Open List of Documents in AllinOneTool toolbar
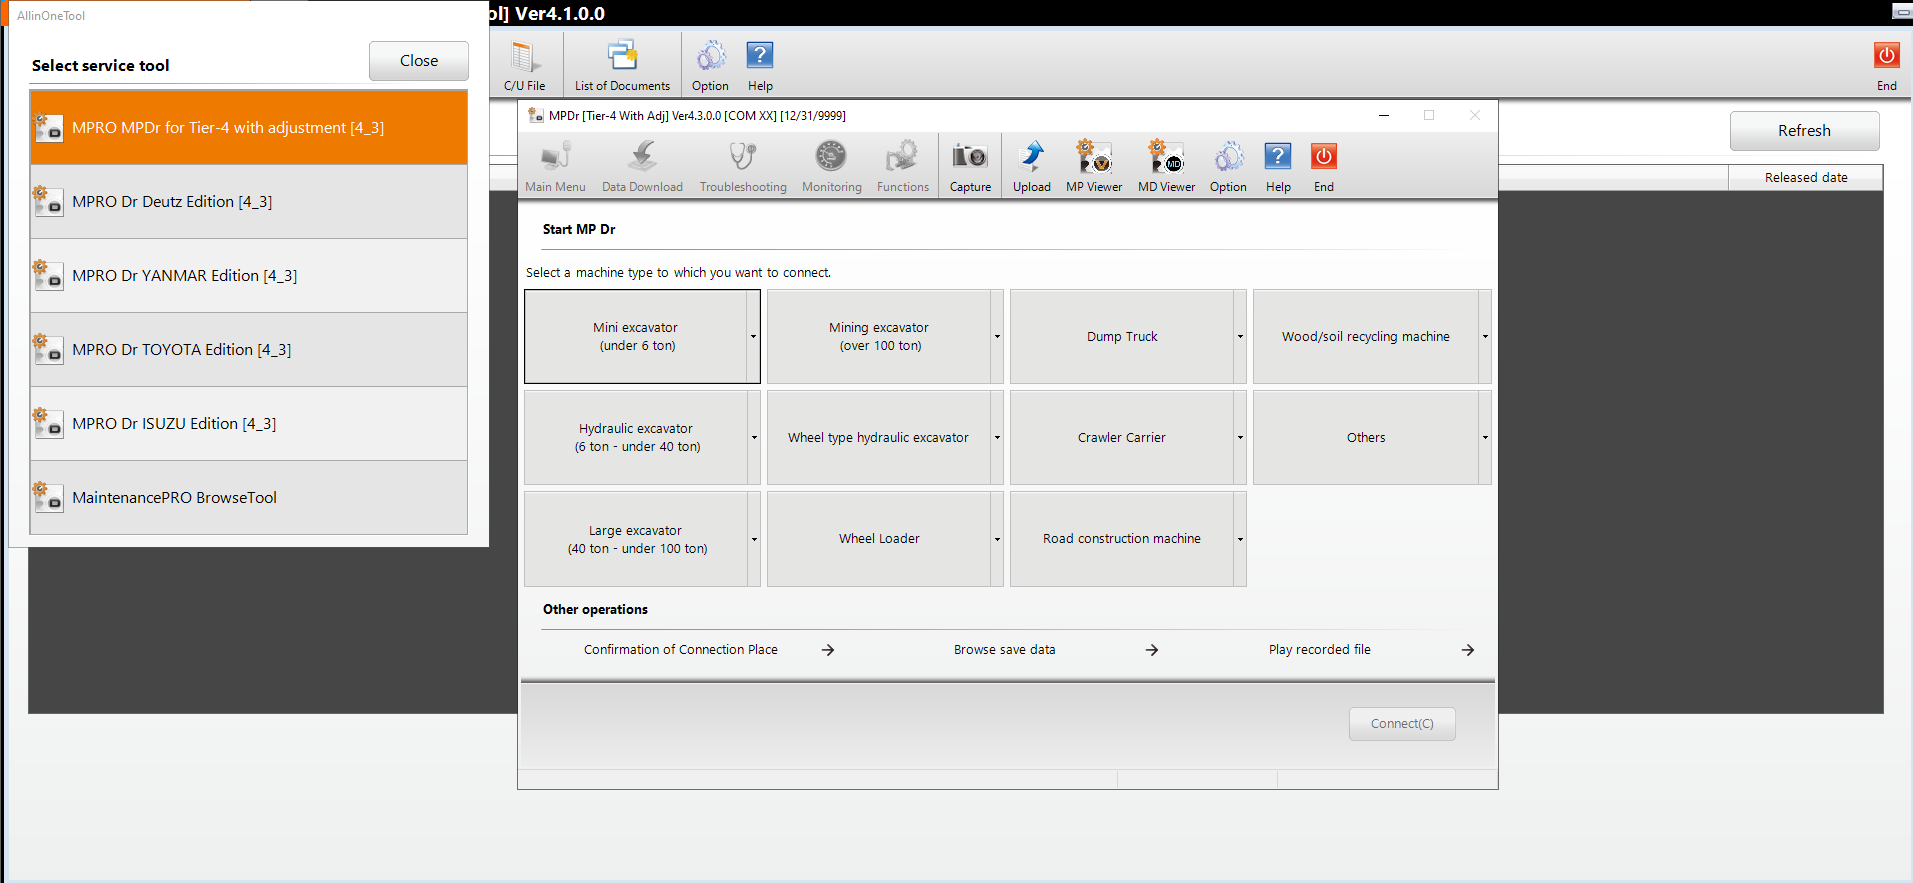The width and height of the screenshot is (1913, 883). (x=622, y=66)
